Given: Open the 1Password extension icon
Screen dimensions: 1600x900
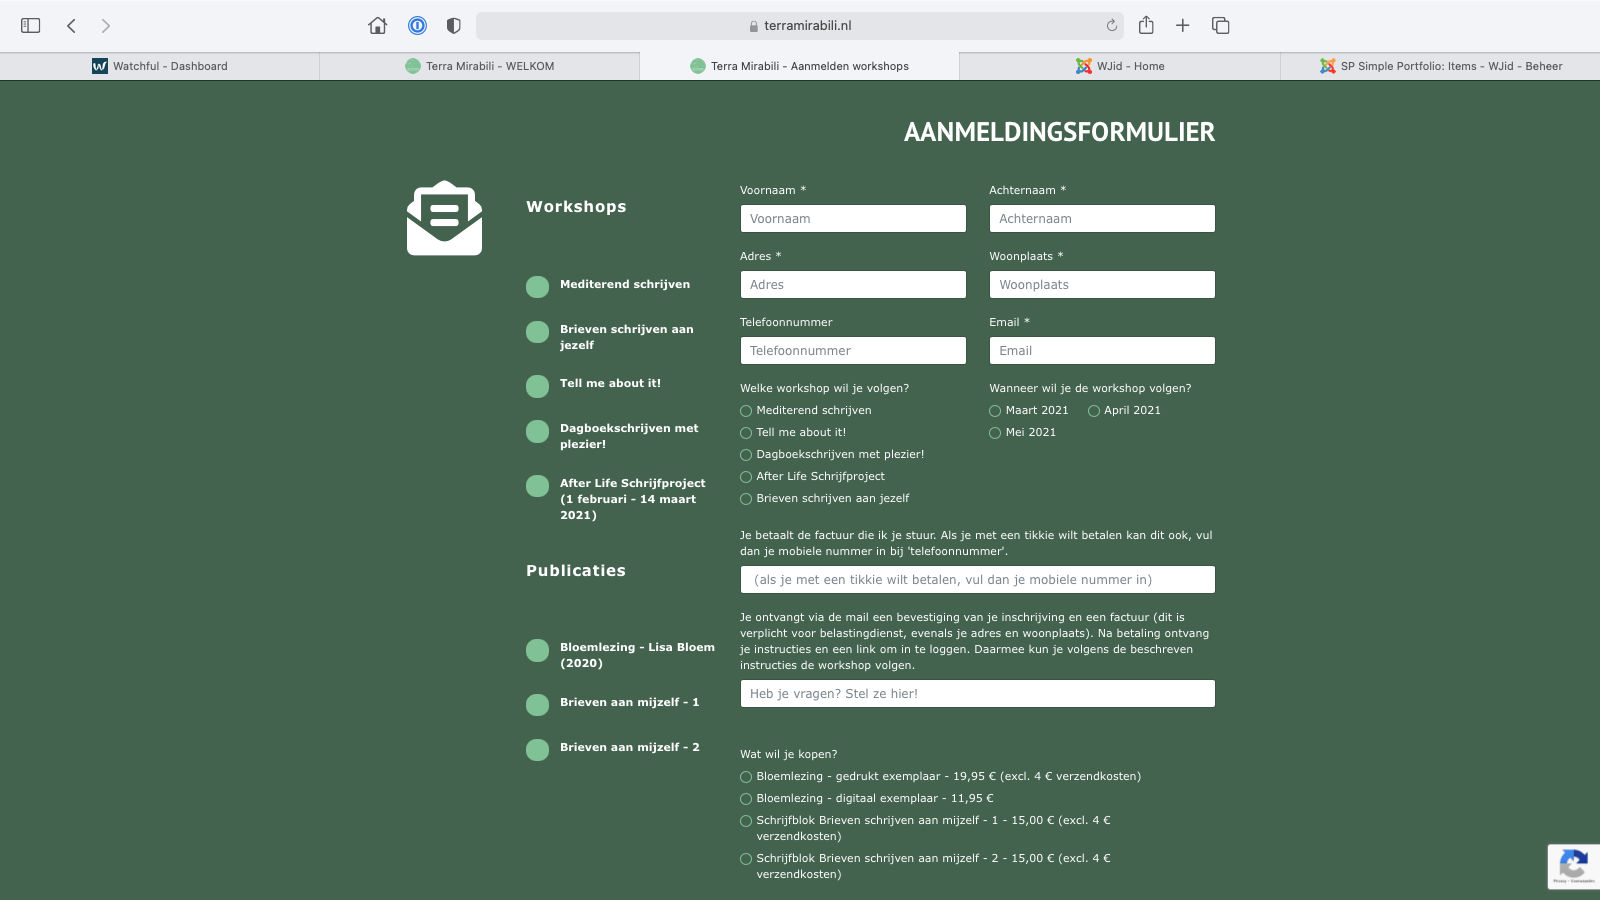Looking at the screenshot, I should pos(418,26).
